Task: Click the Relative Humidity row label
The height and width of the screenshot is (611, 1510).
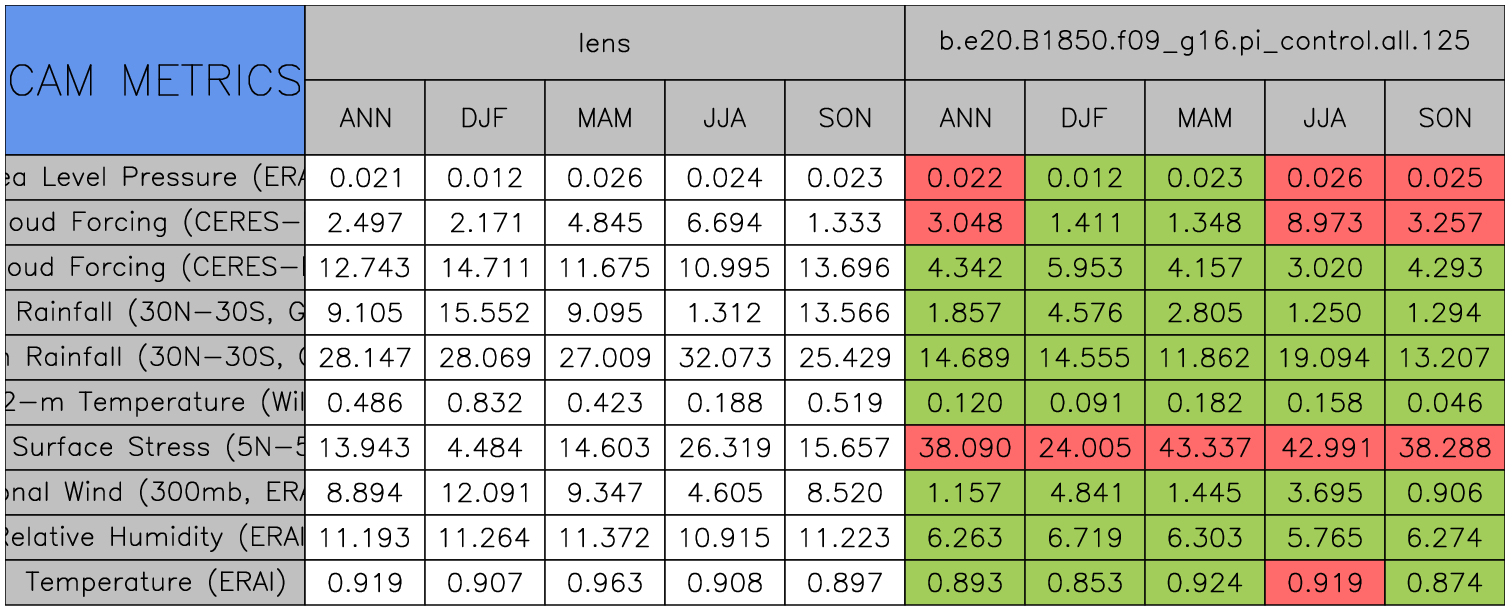Action: [x=154, y=537]
